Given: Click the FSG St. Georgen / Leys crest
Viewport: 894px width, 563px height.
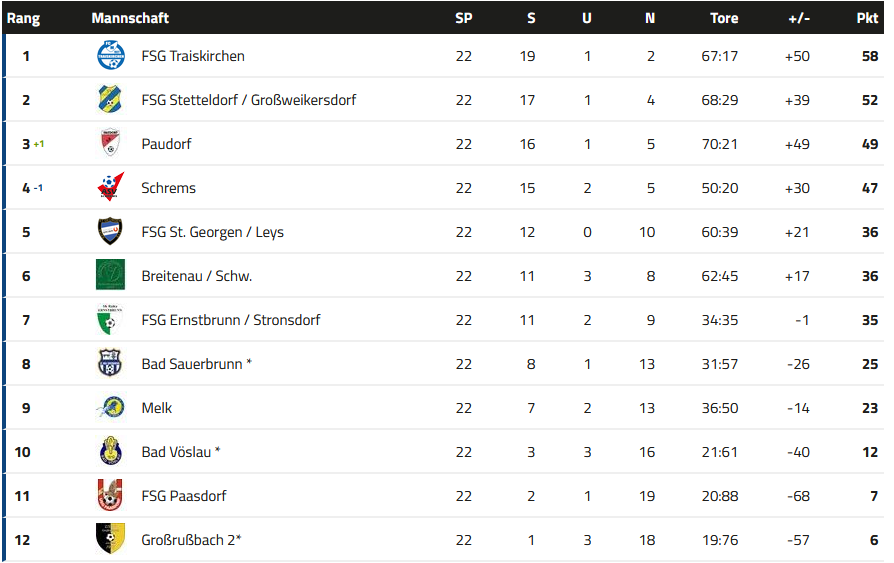Looking at the screenshot, I should tap(110, 231).
